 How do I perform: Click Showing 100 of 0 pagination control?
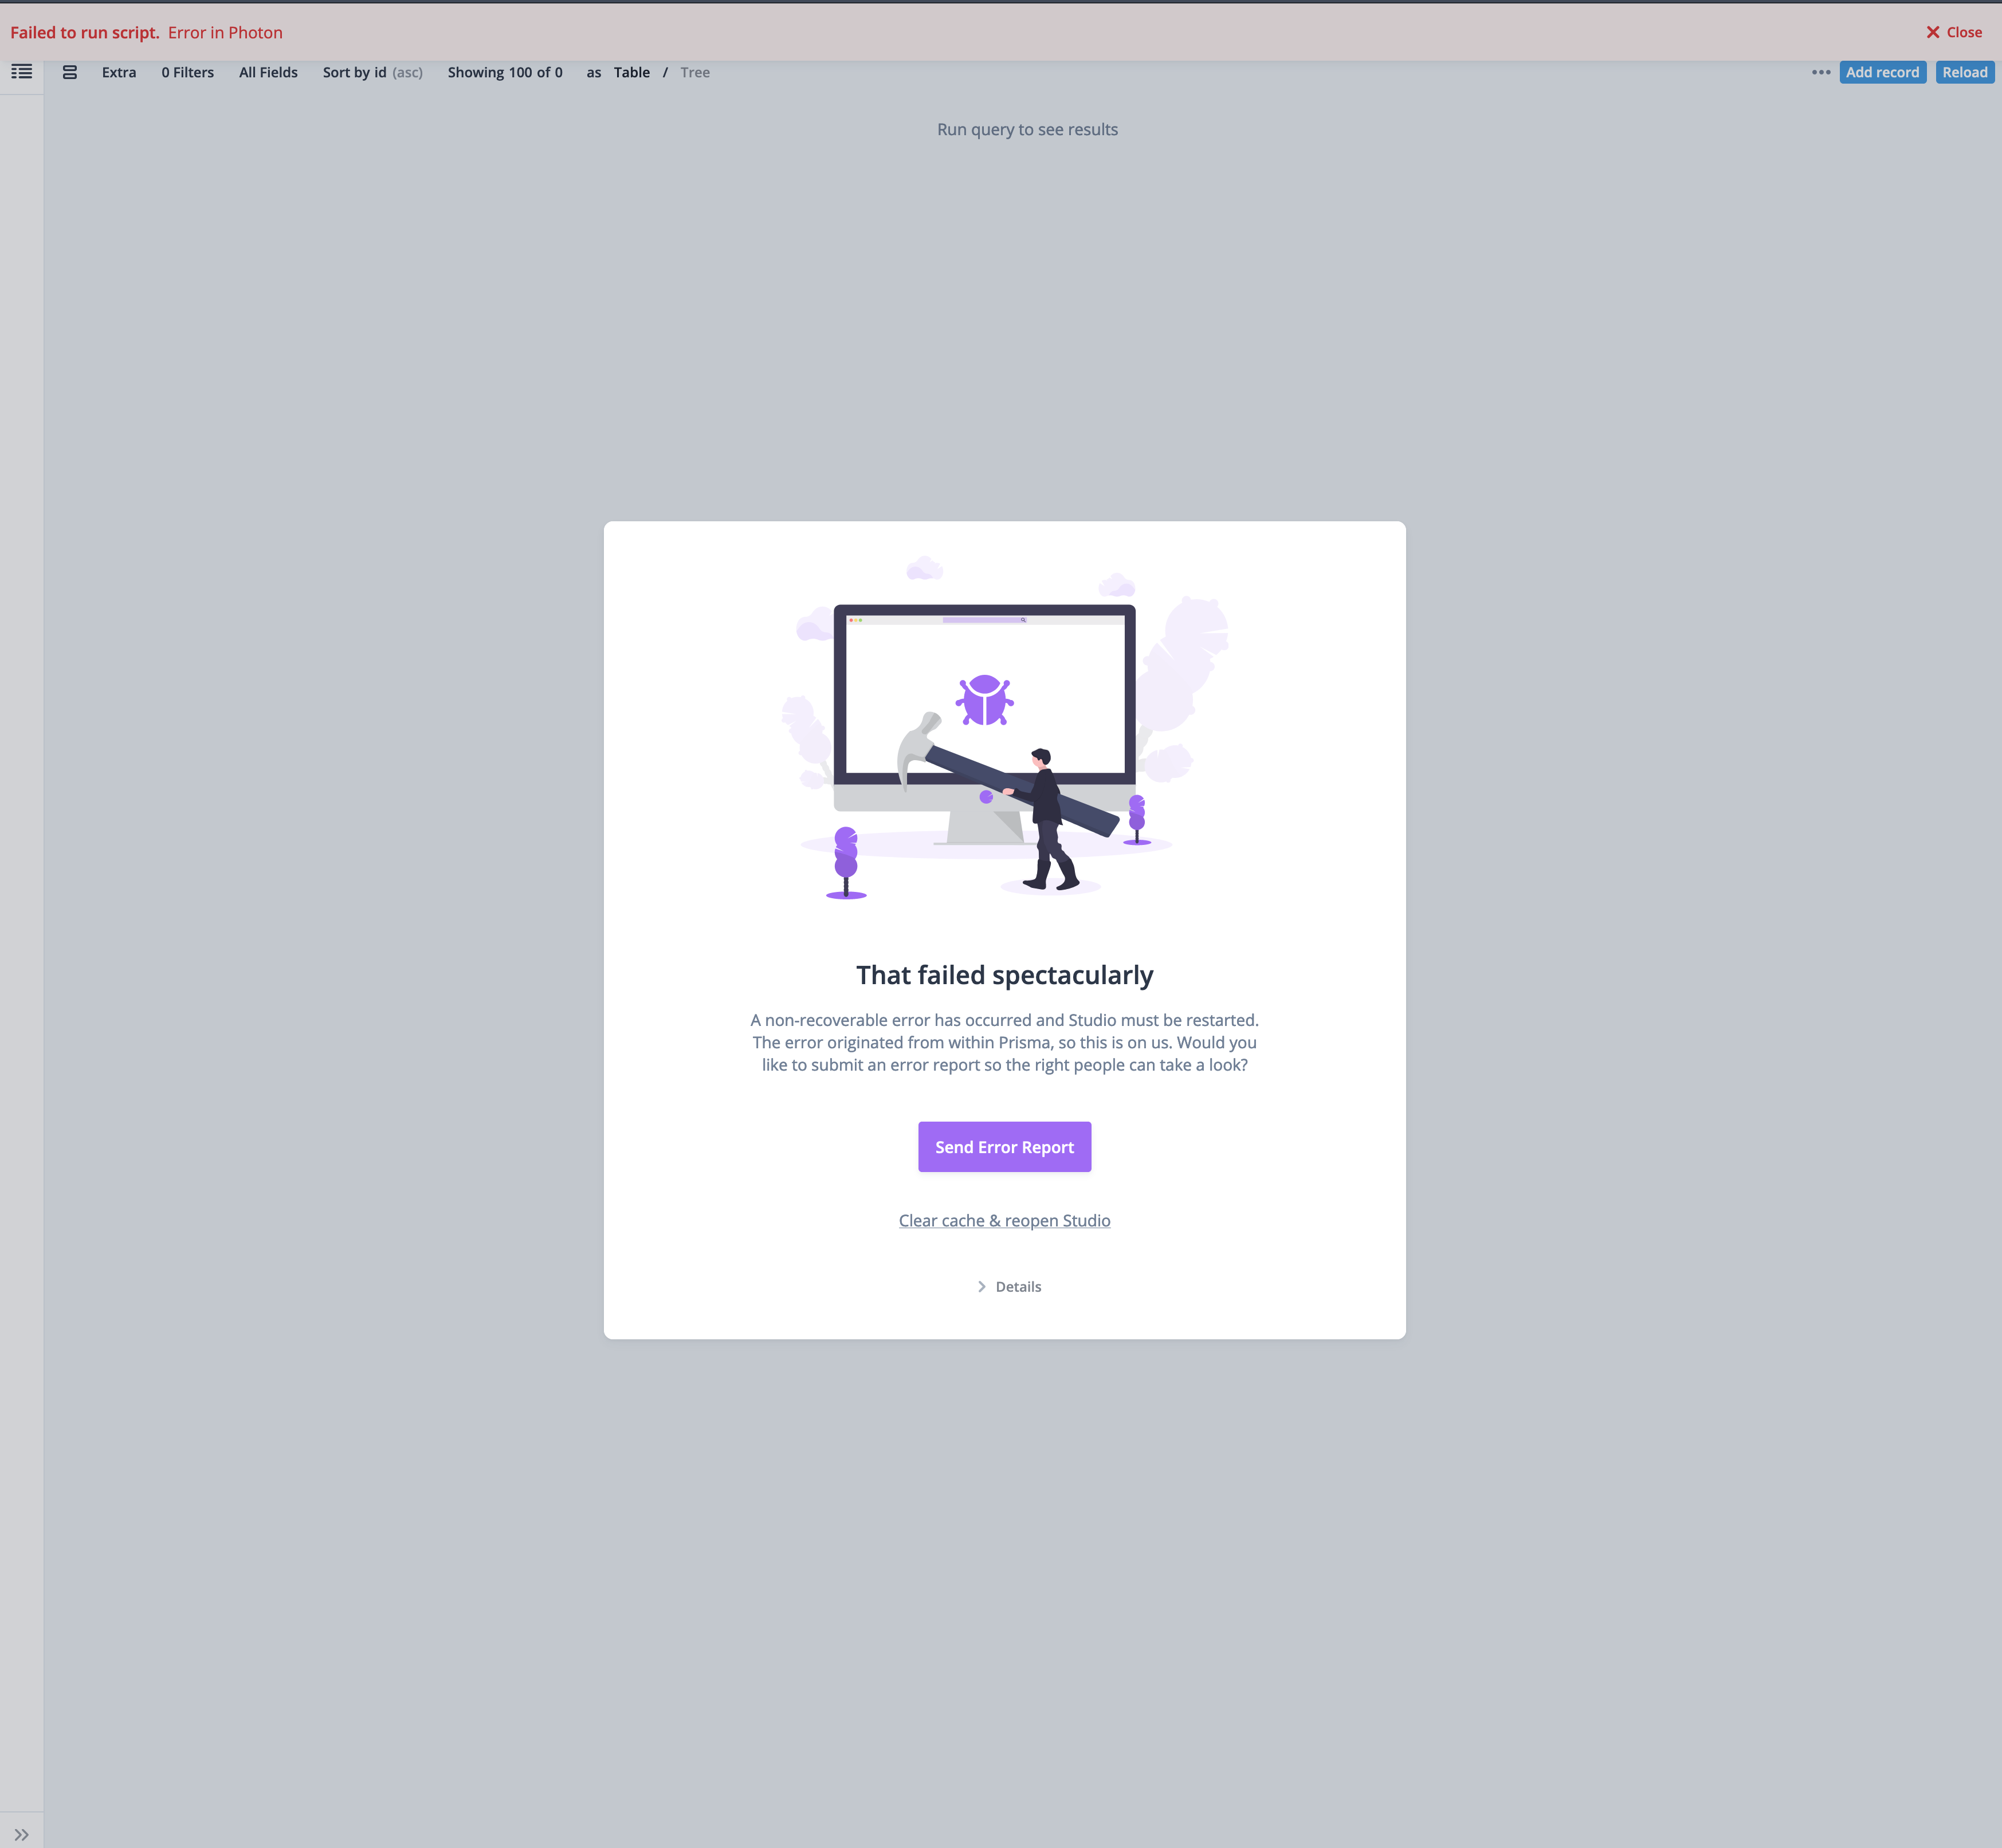[505, 71]
